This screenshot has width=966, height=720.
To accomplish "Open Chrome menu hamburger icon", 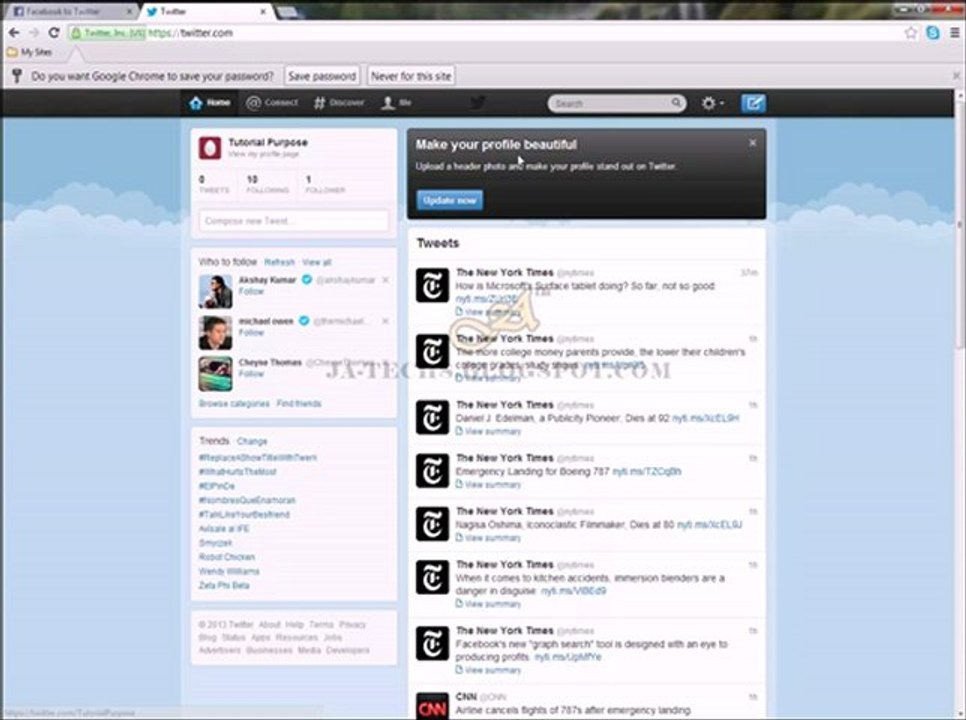I will click(954, 33).
